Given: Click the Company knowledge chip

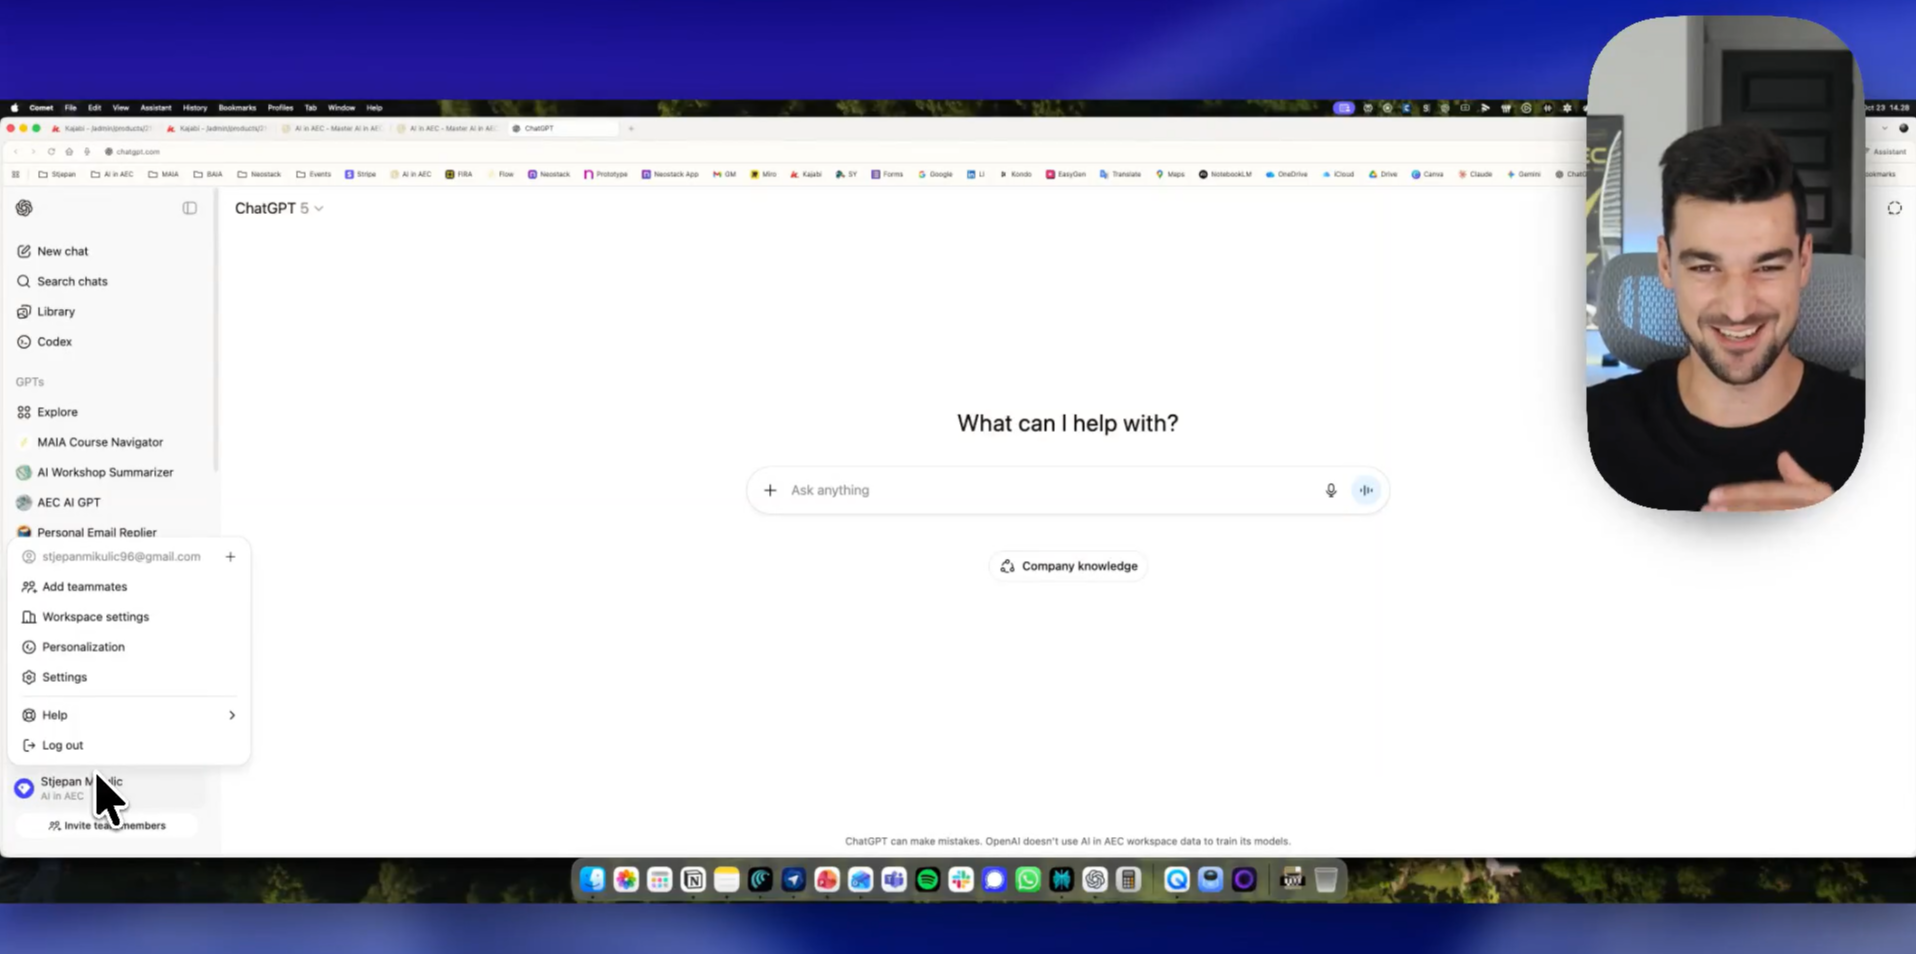Looking at the screenshot, I should click(1068, 566).
